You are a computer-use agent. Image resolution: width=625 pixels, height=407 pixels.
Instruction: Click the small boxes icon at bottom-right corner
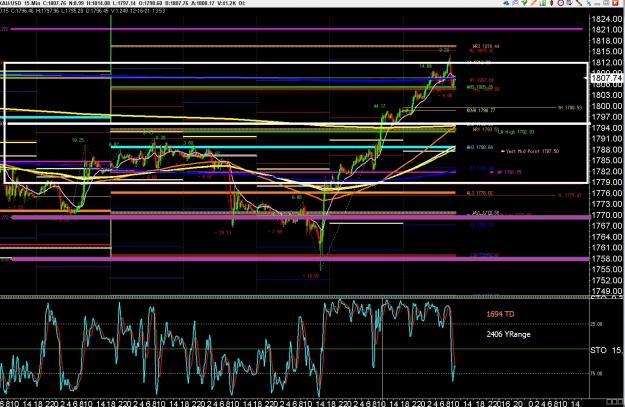pos(614,401)
